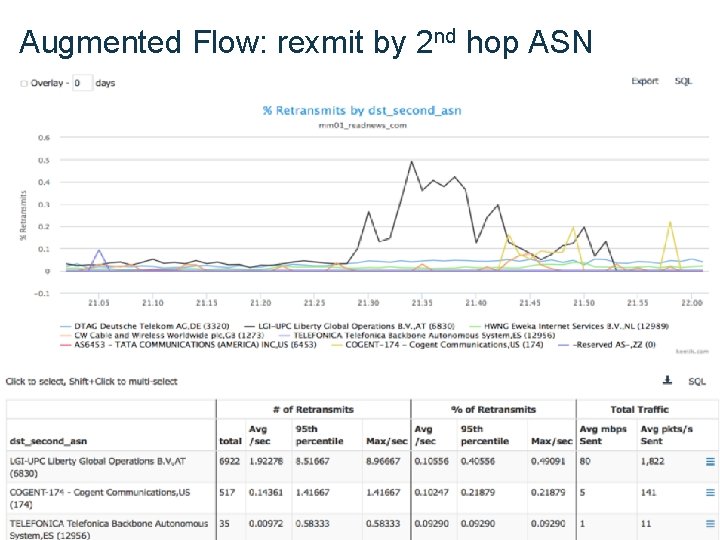The height and width of the screenshot is (540, 720).
Task: Click the value 0.10247
Action: pyautogui.click(x=431, y=492)
